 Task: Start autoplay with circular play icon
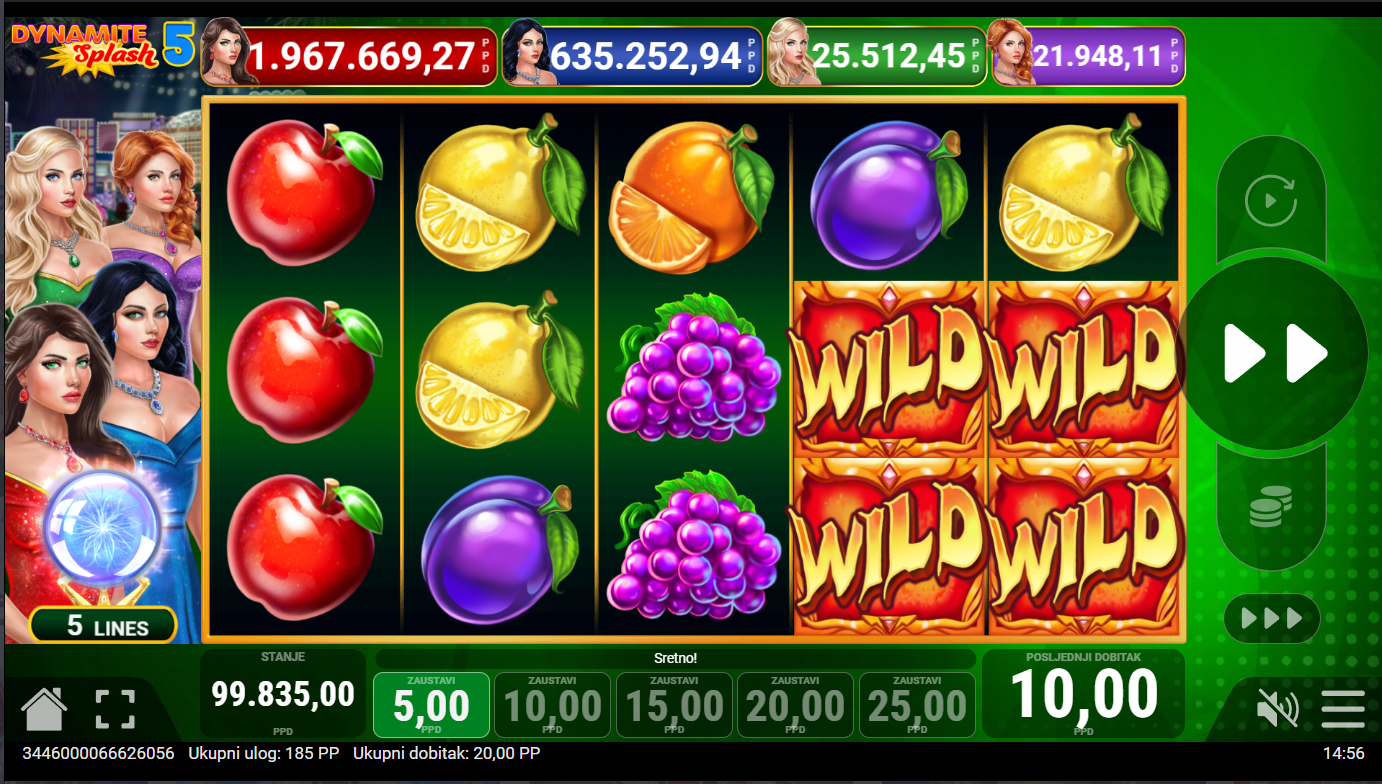(1270, 200)
